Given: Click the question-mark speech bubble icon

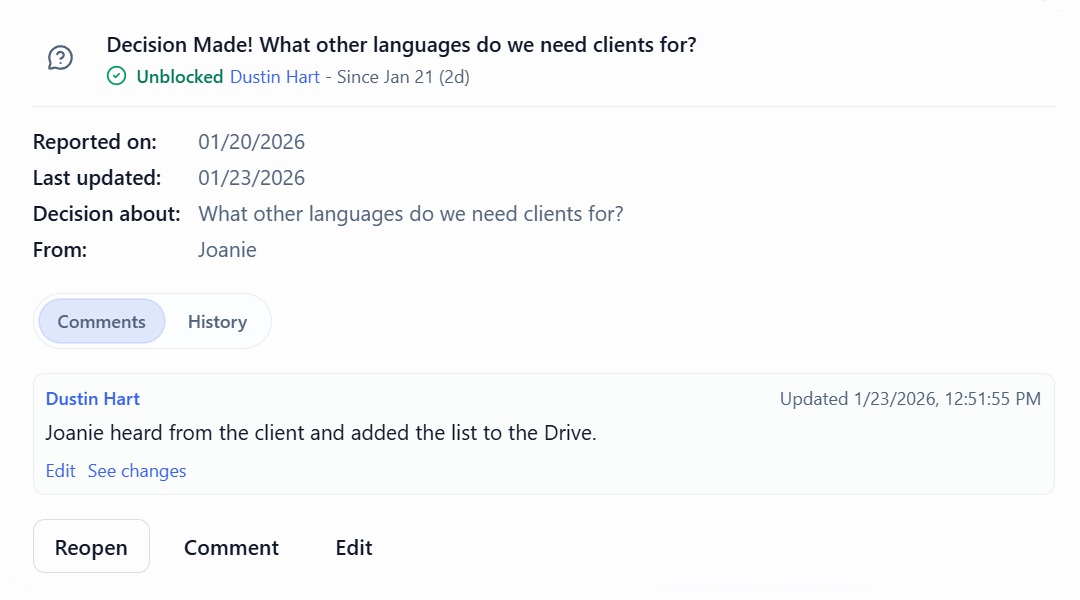Looking at the screenshot, I should tap(60, 58).
